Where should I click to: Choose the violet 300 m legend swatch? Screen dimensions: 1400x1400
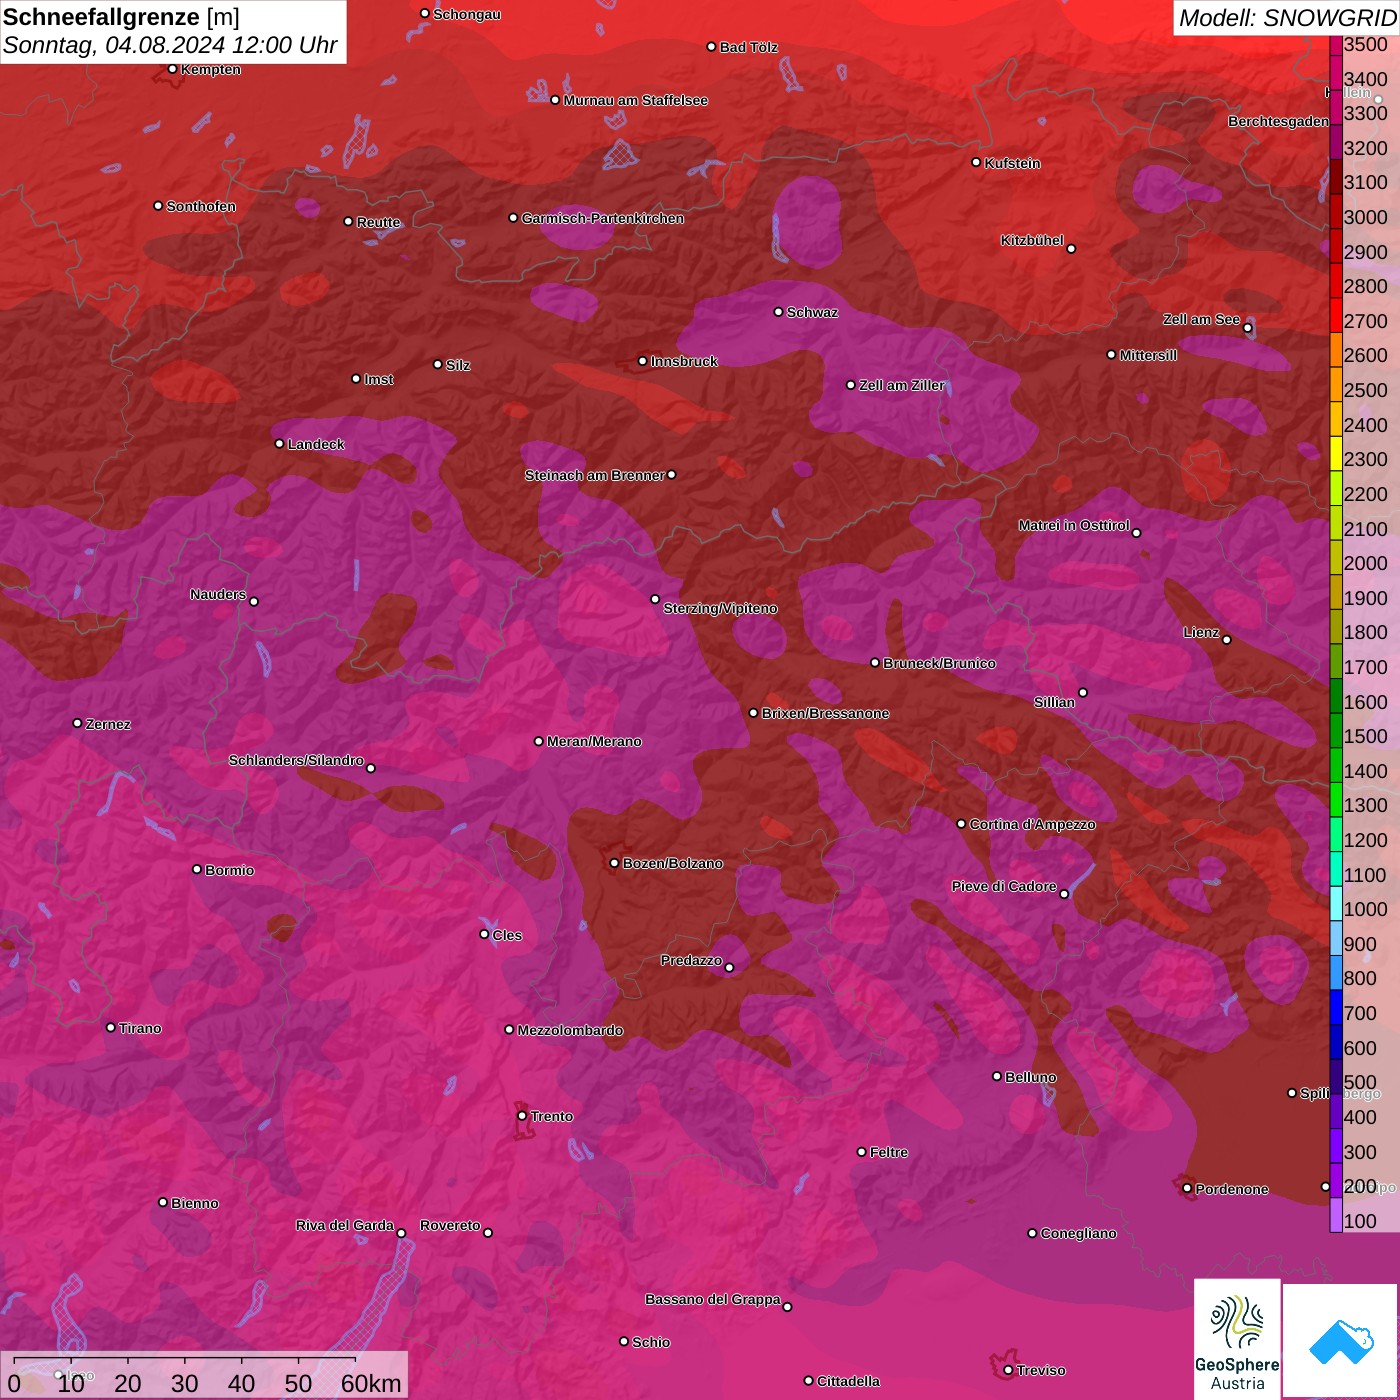(1336, 1146)
